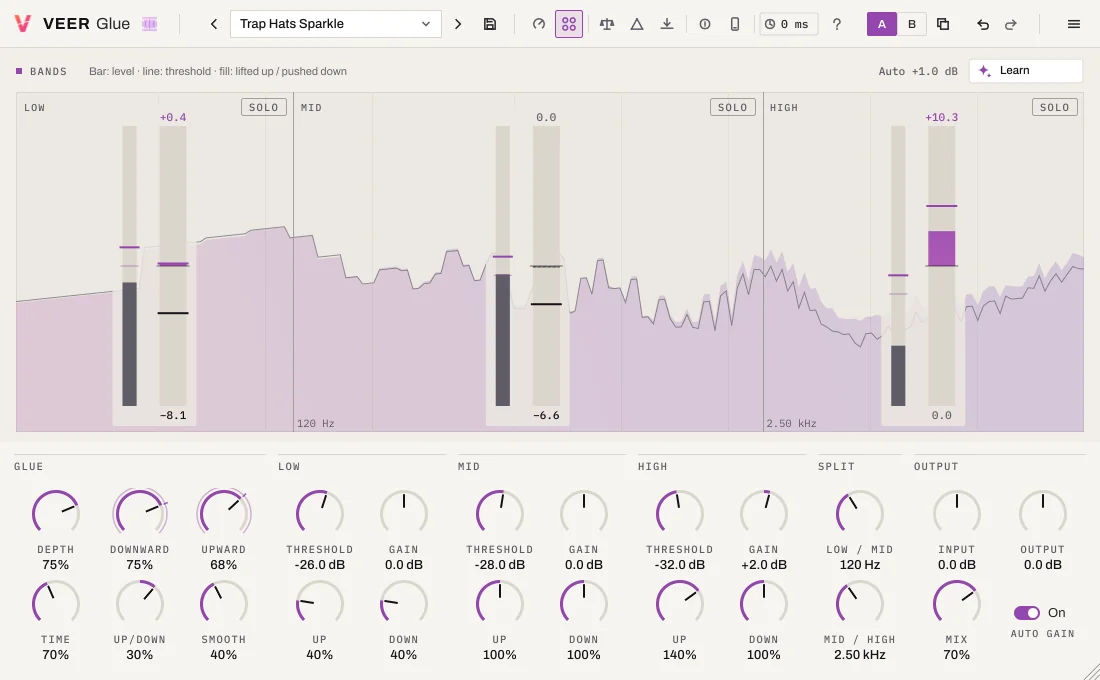The height and width of the screenshot is (680, 1100).
Task: Click the Auto +1.0 dB readout
Action: pos(918,71)
